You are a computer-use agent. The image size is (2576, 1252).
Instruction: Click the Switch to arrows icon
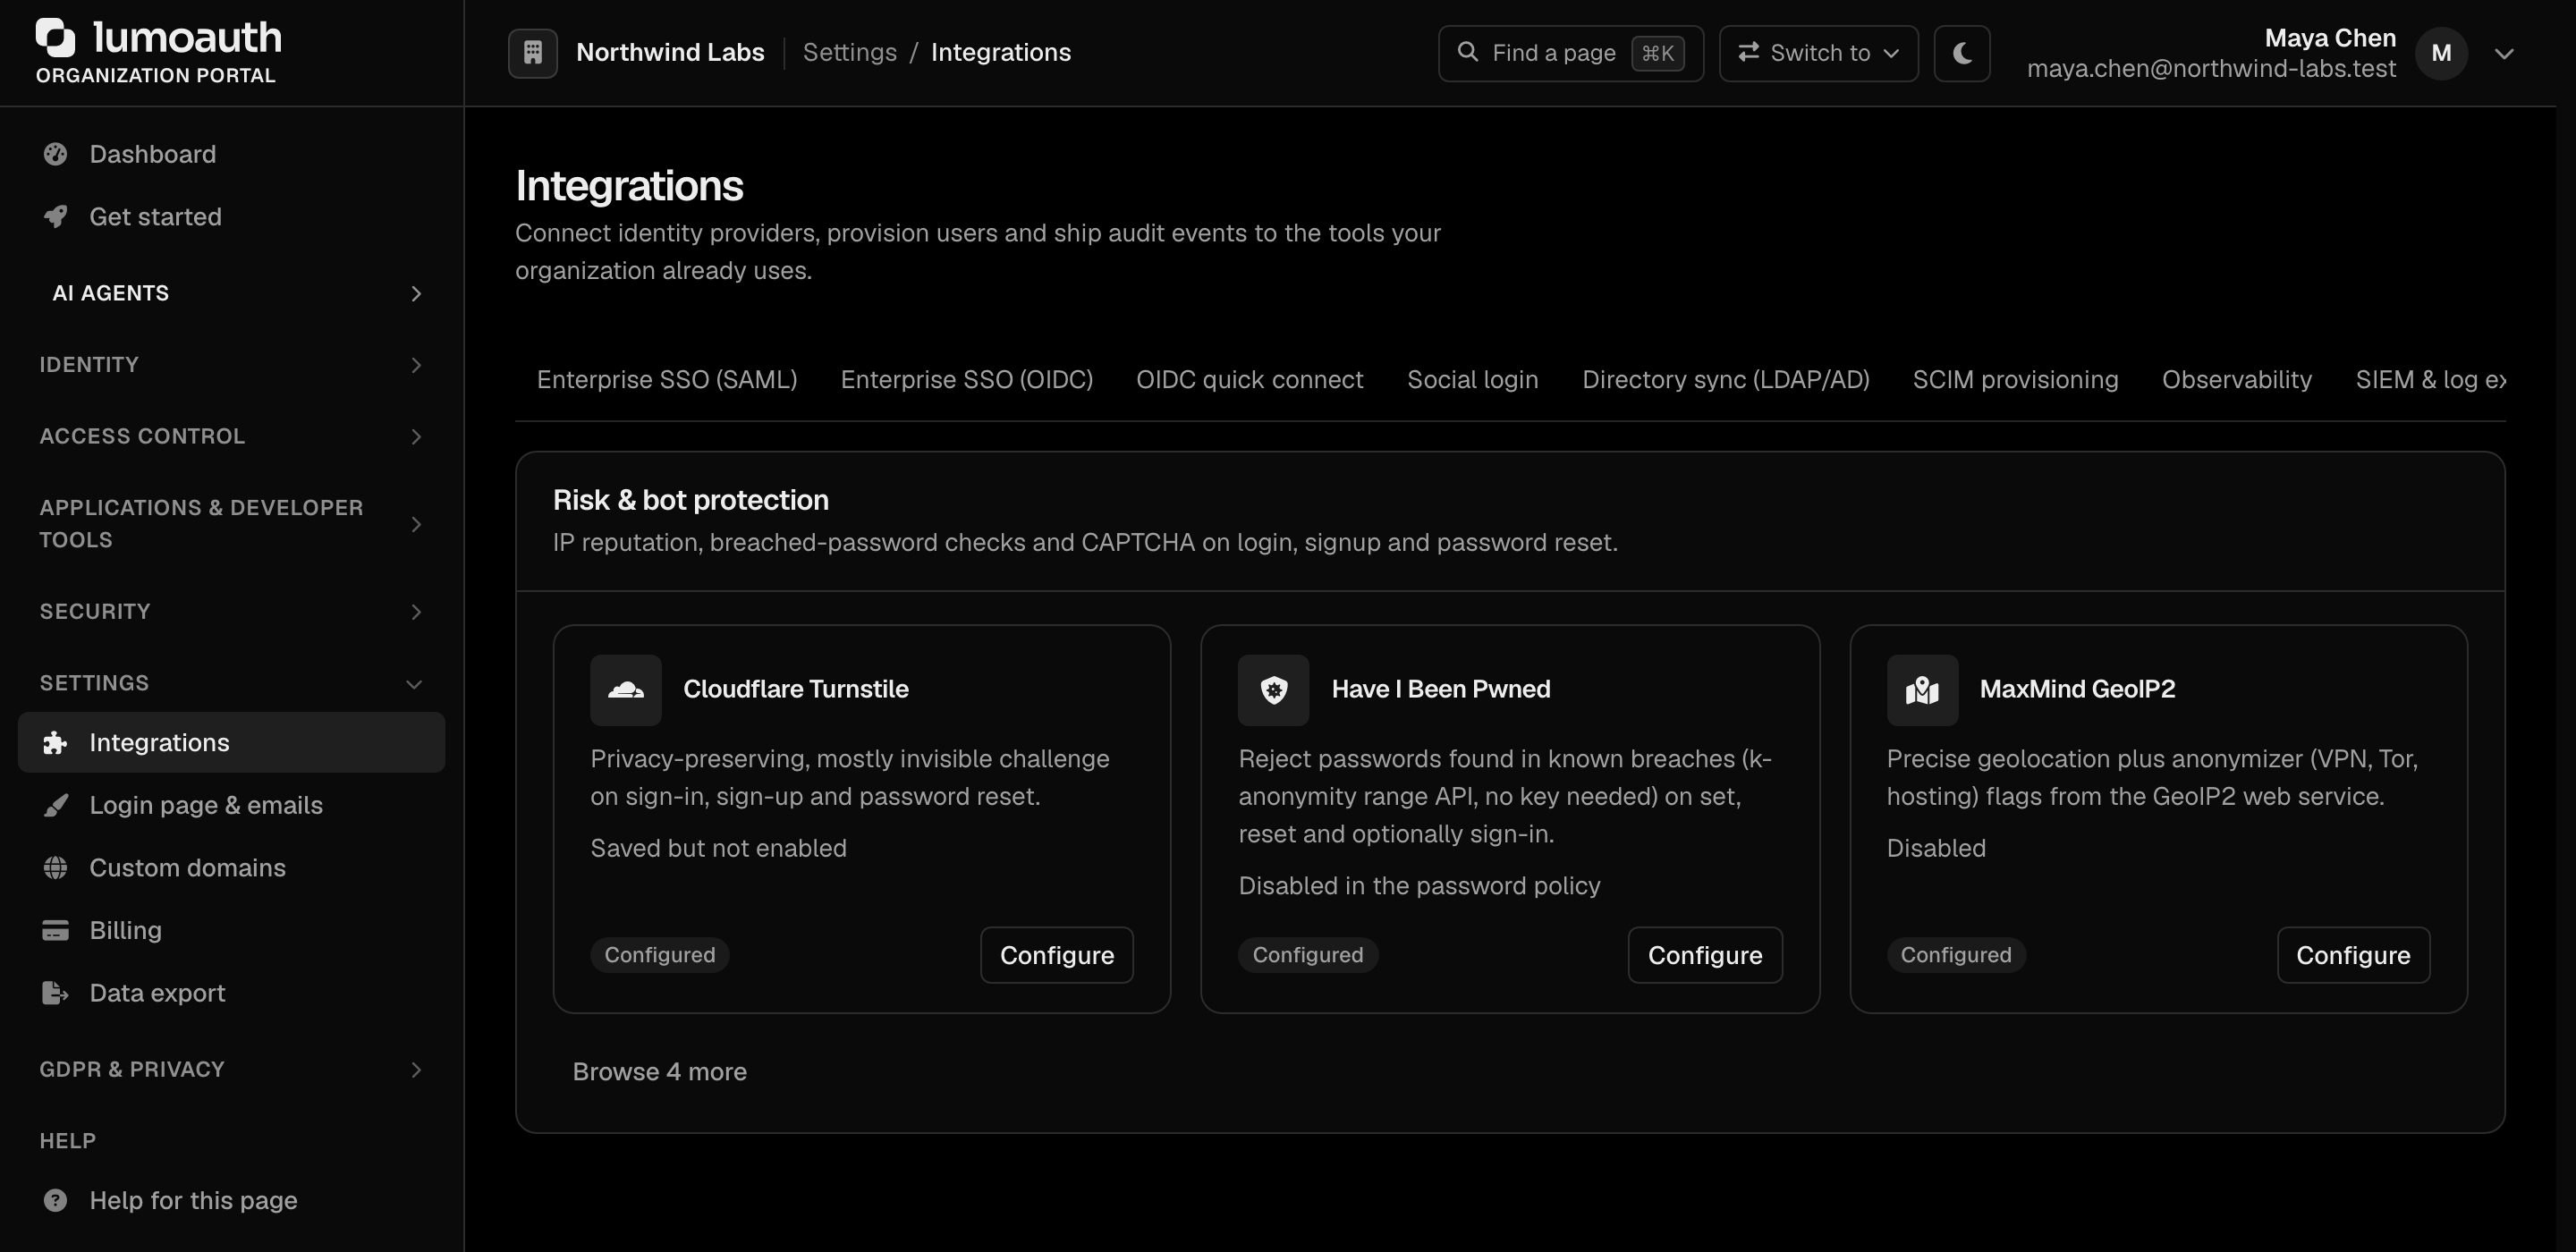1748,52
